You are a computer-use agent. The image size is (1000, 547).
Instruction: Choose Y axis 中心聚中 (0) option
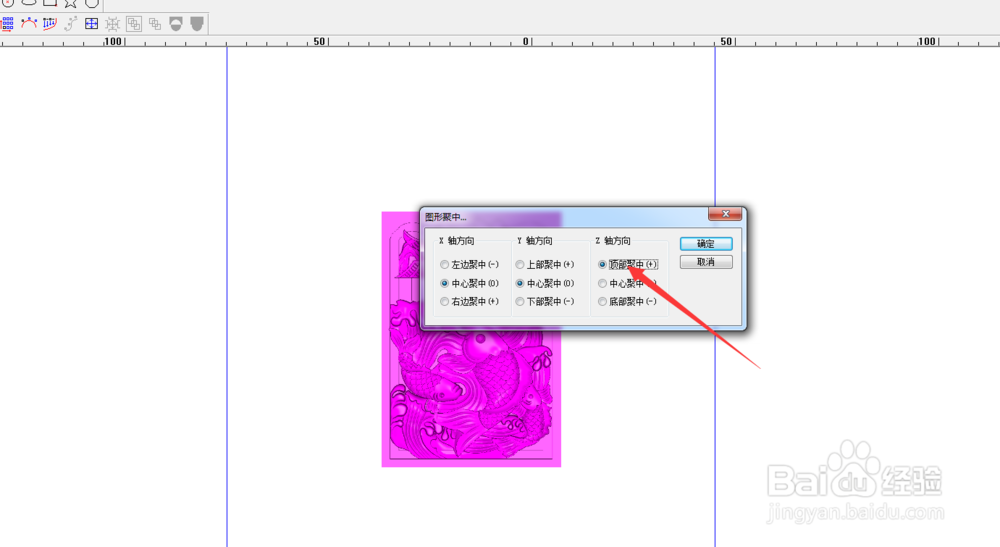545,283
